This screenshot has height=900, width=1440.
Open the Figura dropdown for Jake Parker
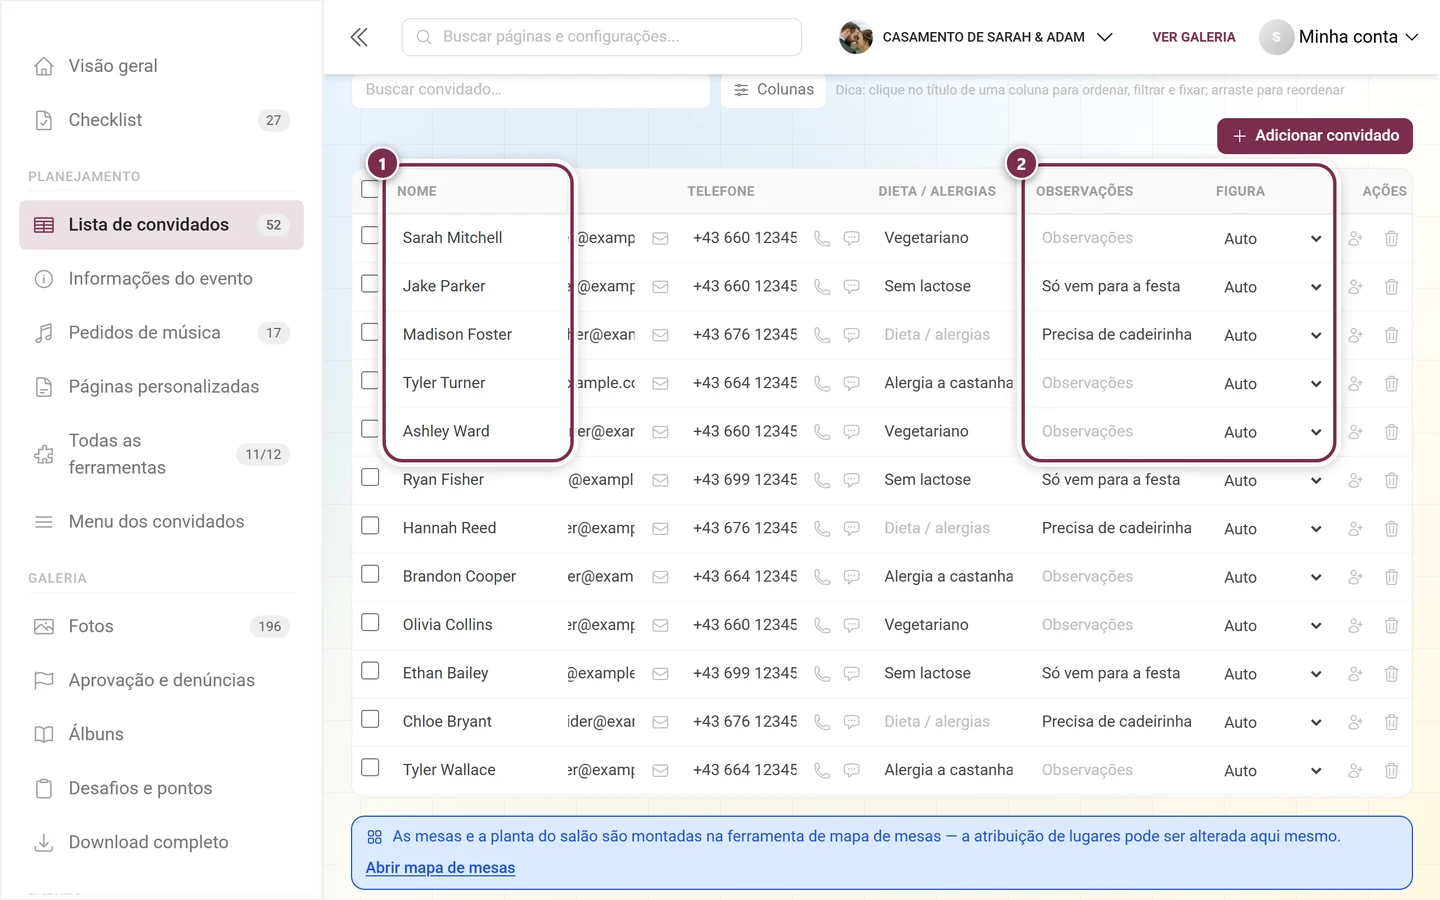[1272, 287]
